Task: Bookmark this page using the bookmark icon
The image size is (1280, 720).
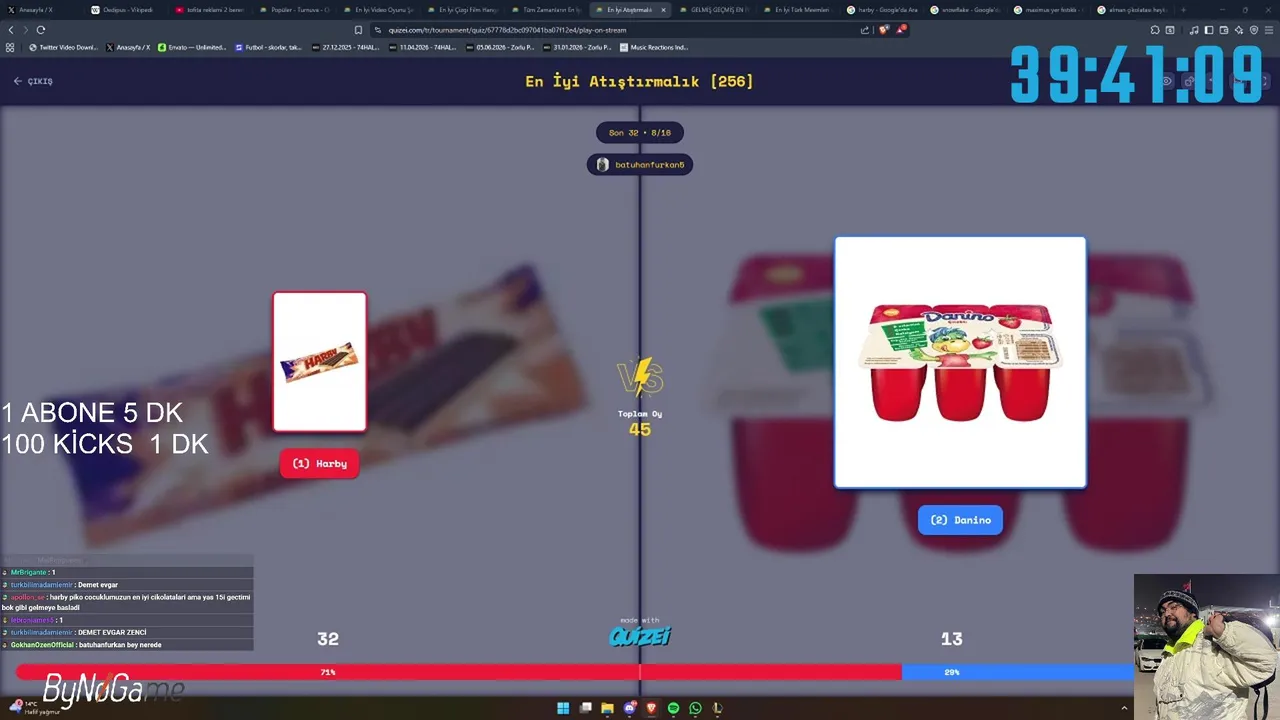Action: (x=358, y=30)
